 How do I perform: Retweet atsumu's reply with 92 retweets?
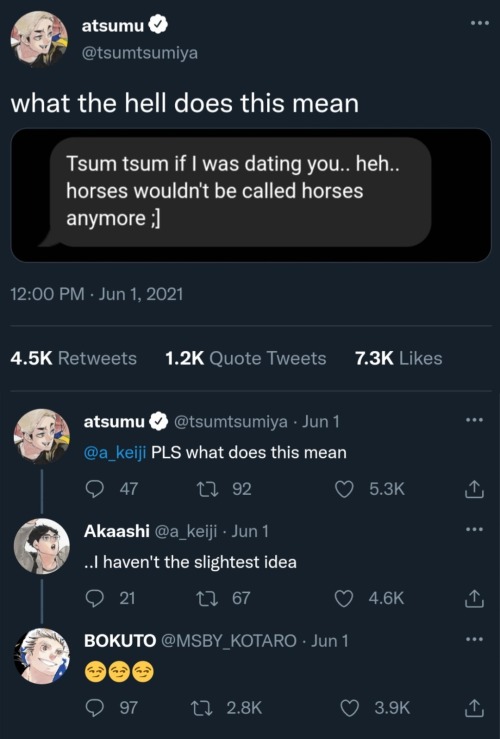tap(207, 489)
